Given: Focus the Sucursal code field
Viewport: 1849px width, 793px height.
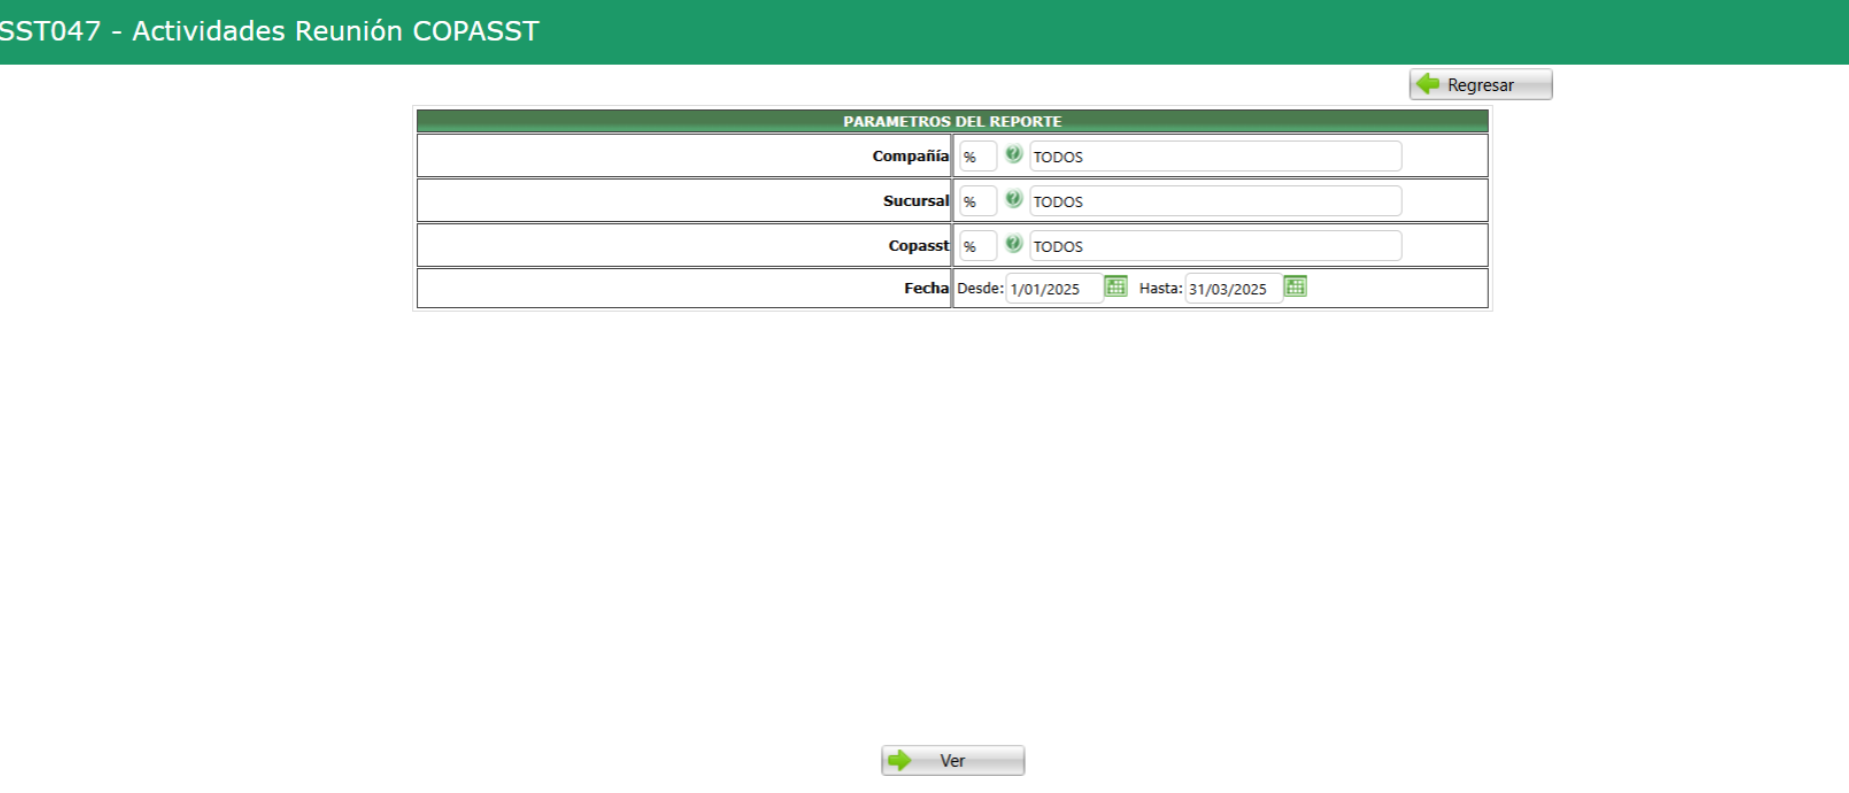Looking at the screenshot, I should [978, 201].
